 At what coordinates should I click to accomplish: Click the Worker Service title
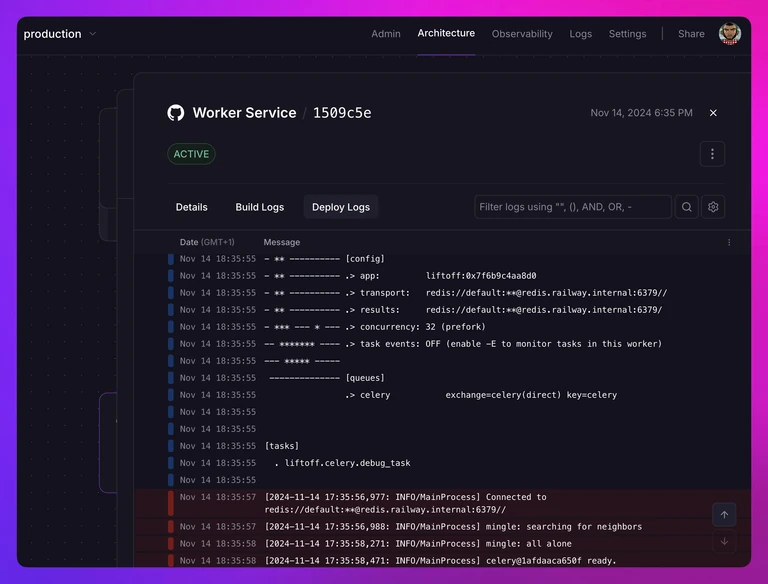(244, 113)
